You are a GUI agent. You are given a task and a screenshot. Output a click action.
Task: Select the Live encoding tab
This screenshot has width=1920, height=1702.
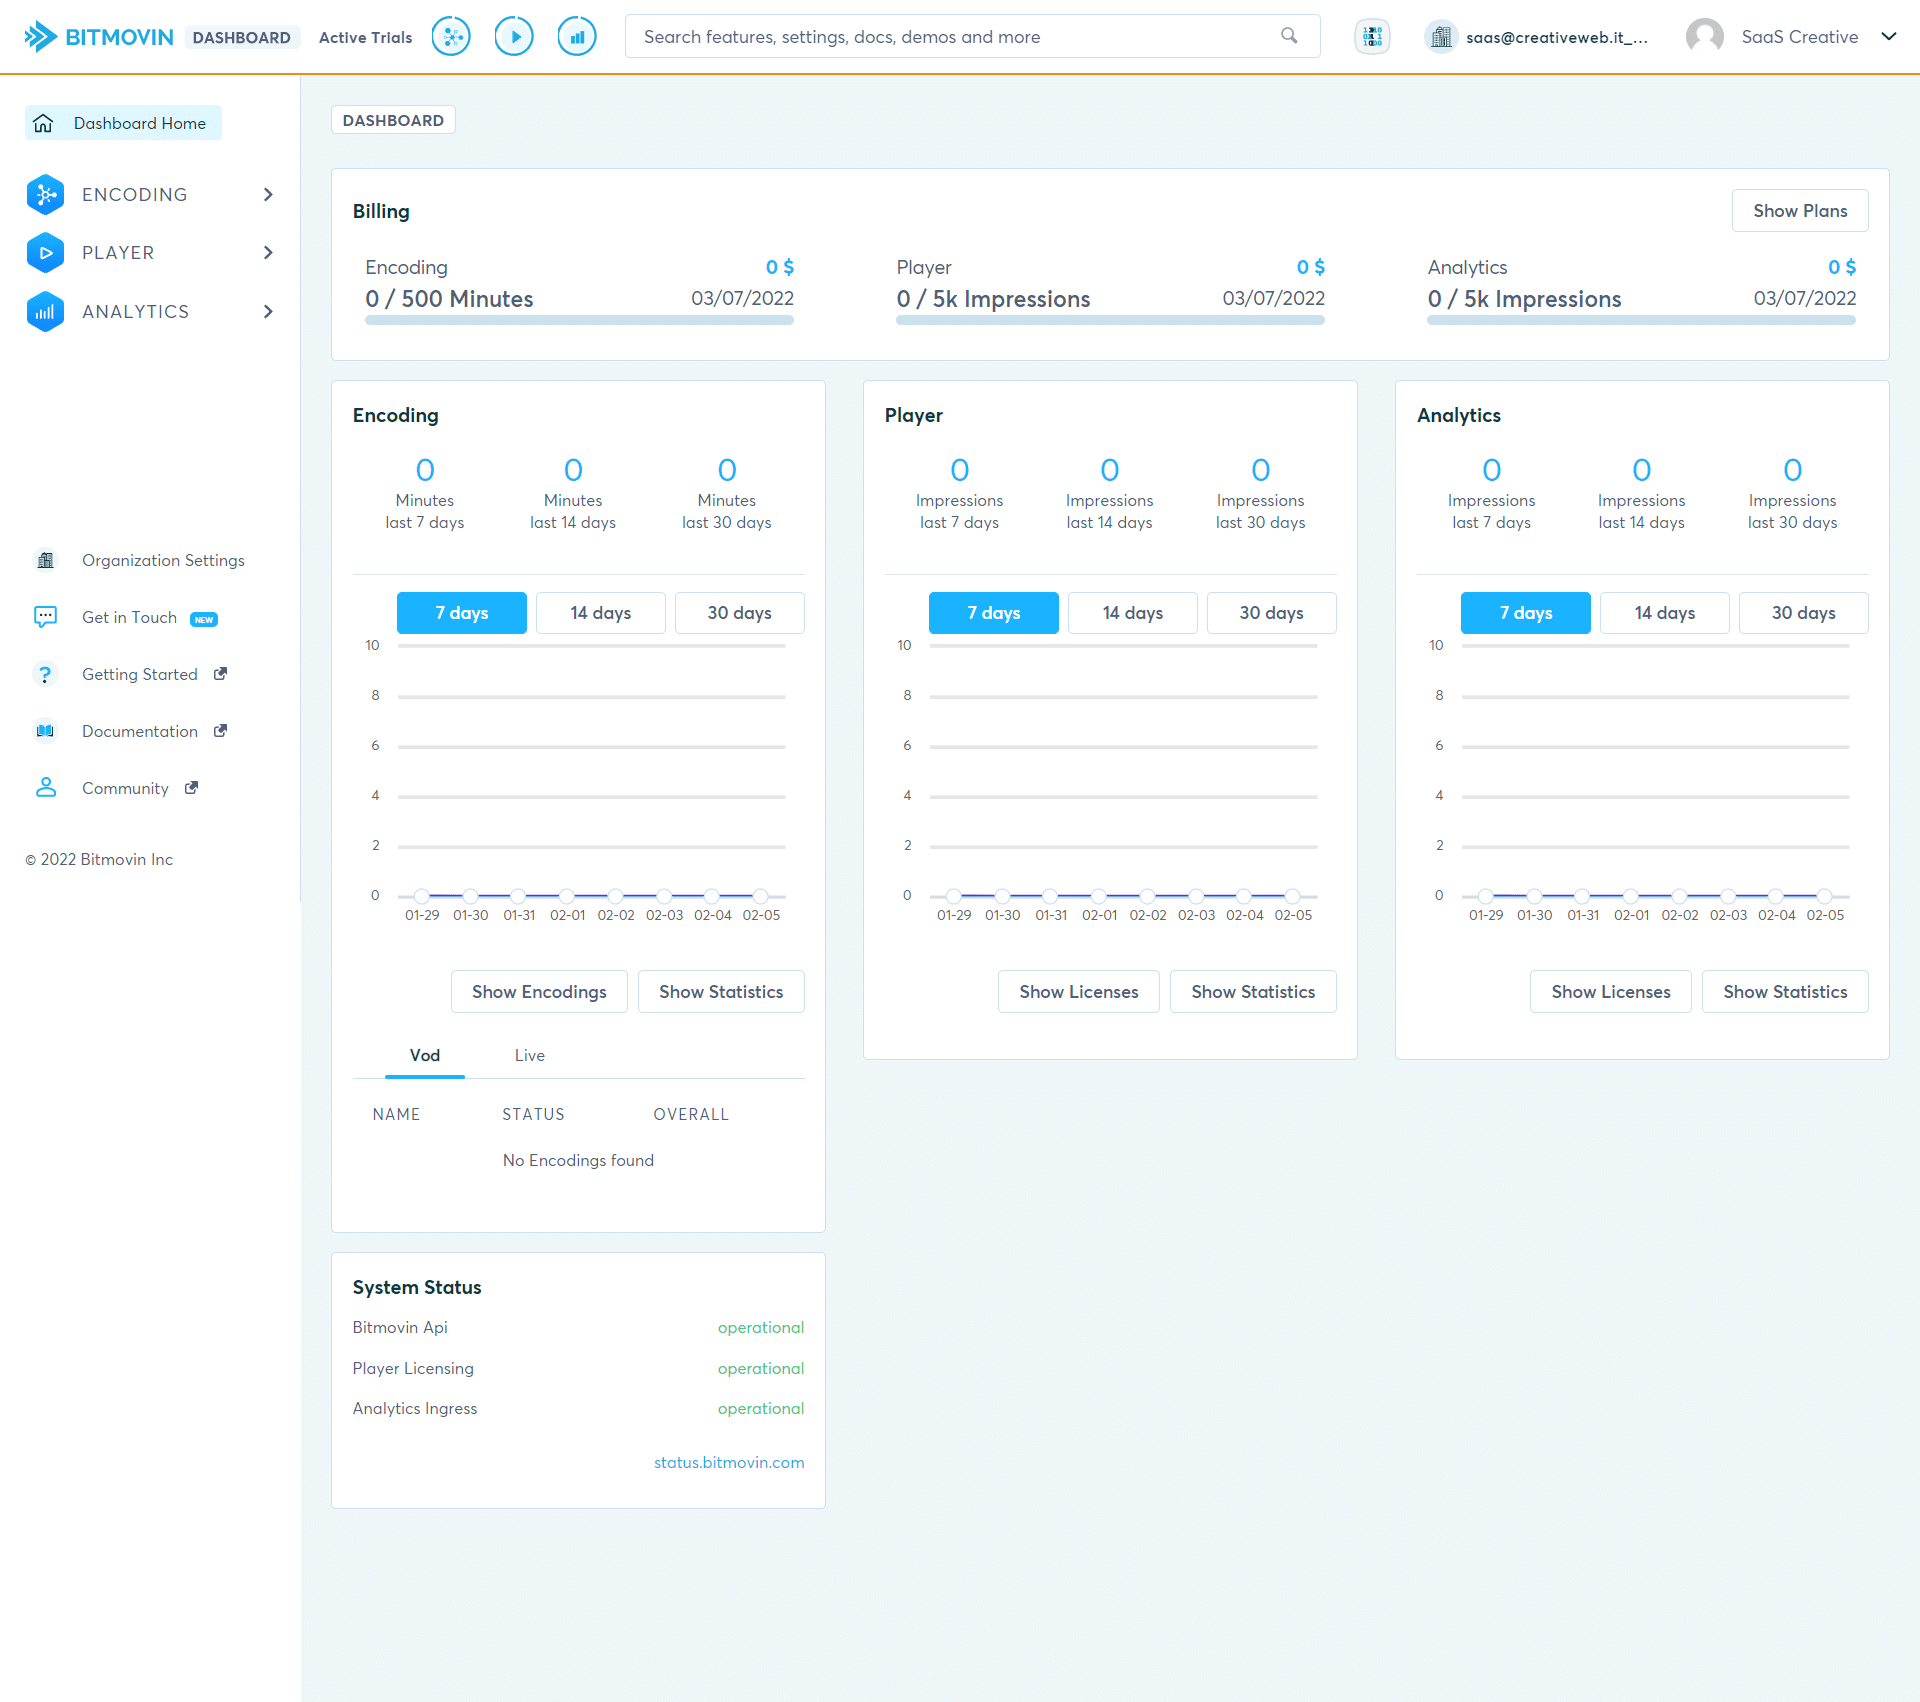pos(529,1055)
